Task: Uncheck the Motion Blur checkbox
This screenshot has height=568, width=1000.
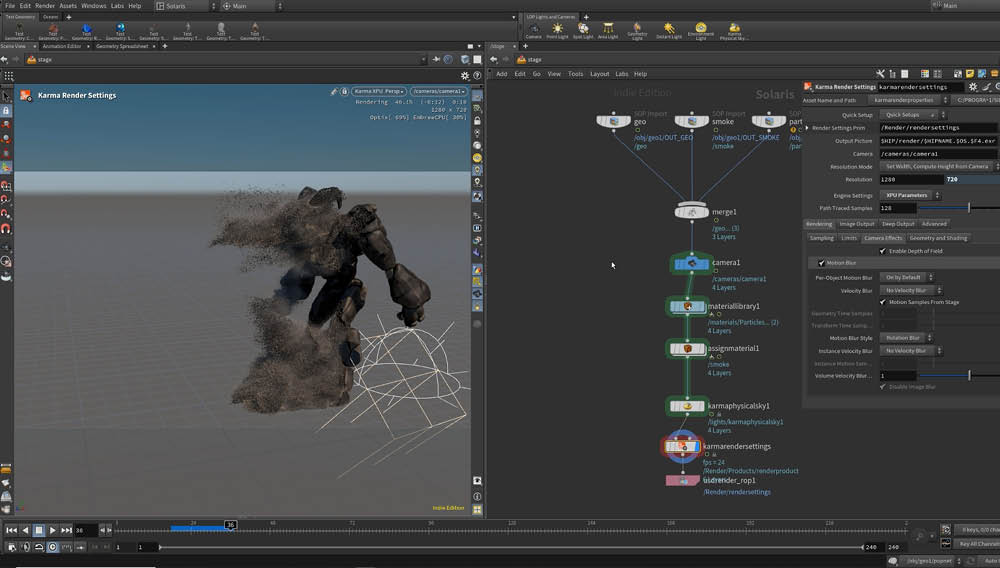Action: pos(822,263)
